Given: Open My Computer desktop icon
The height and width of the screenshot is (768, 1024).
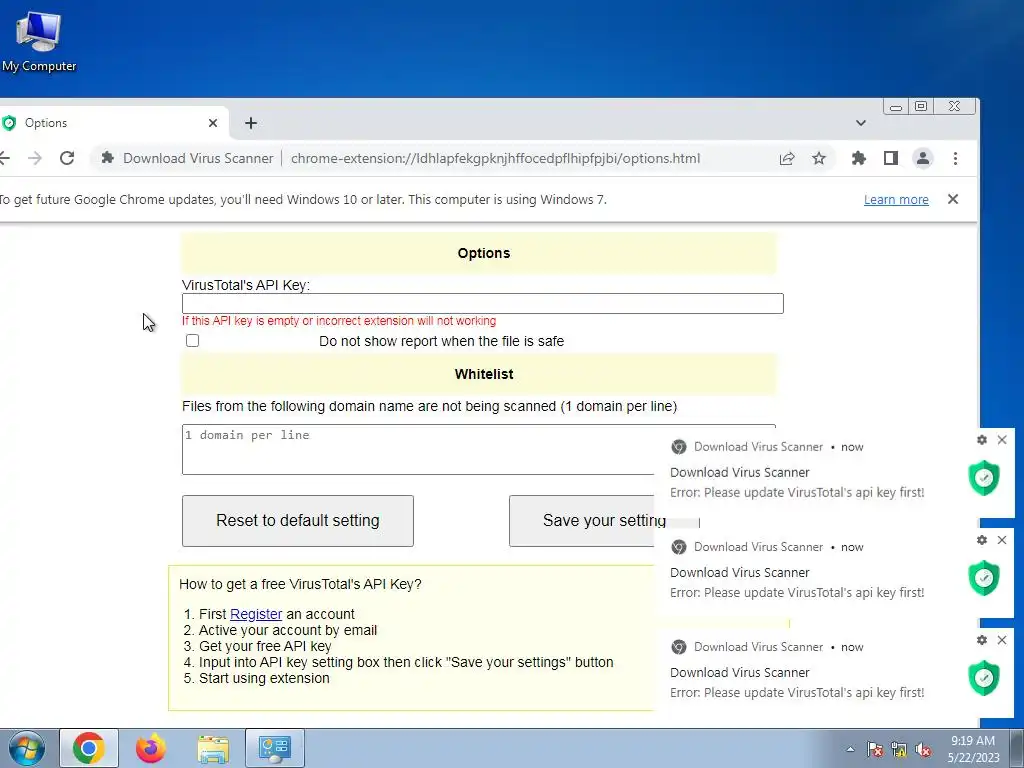Looking at the screenshot, I should coord(39,42).
